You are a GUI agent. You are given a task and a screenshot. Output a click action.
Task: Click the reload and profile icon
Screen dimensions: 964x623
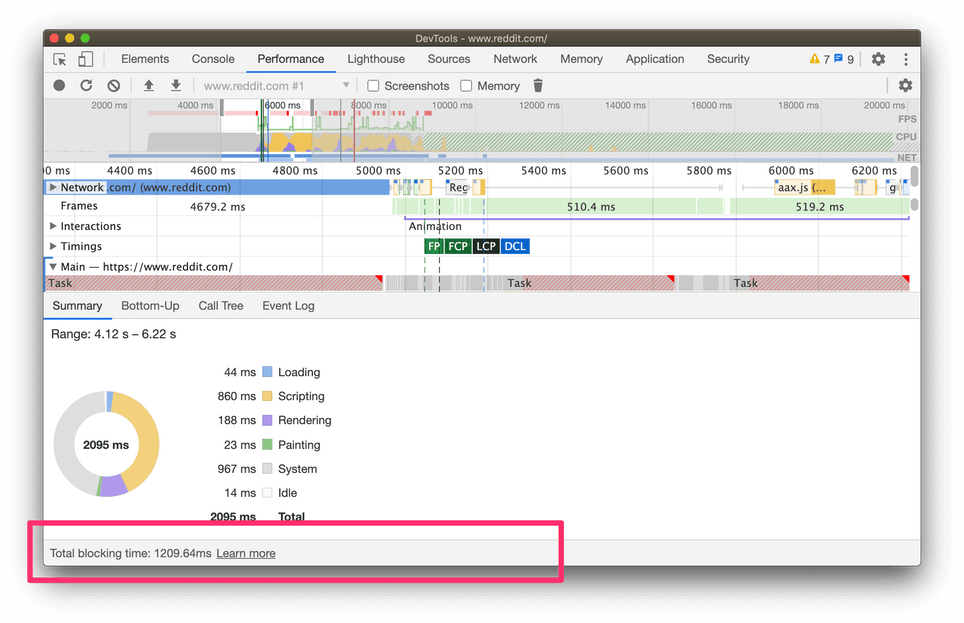click(86, 86)
